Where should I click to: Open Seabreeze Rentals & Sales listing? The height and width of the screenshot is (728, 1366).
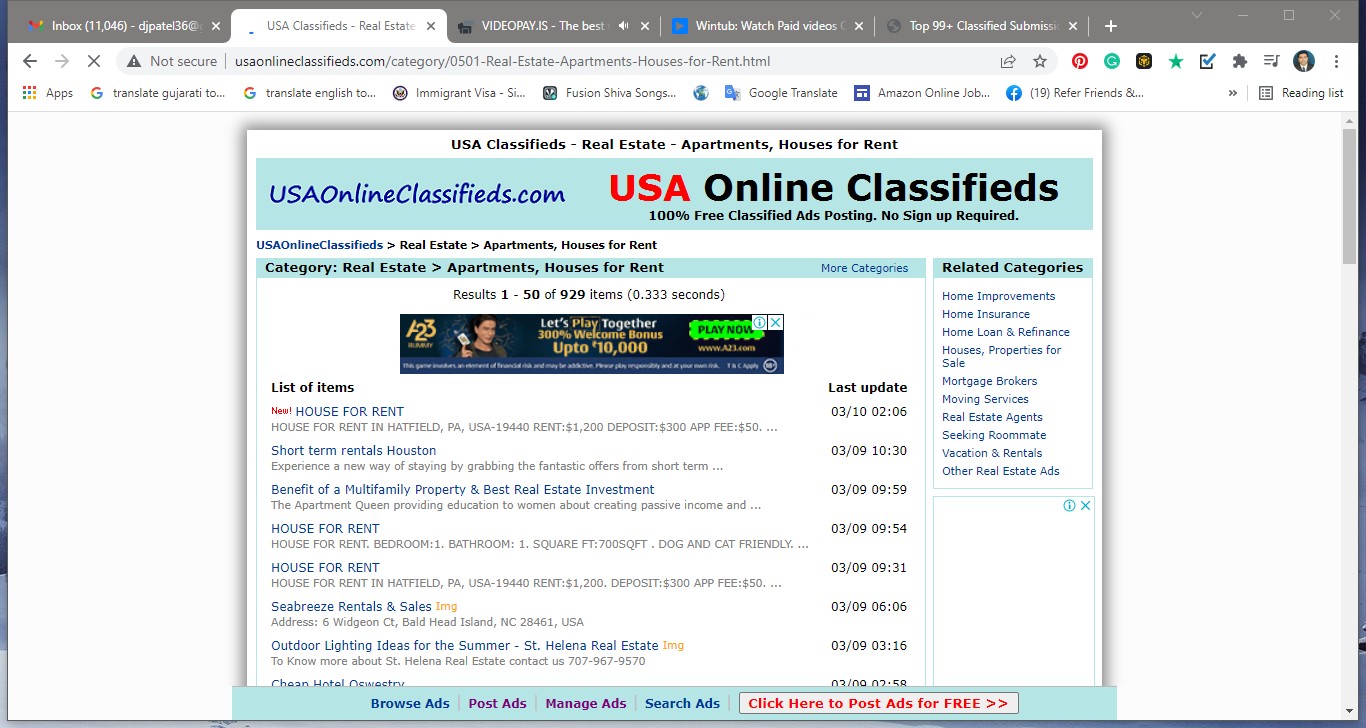(351, 606)
